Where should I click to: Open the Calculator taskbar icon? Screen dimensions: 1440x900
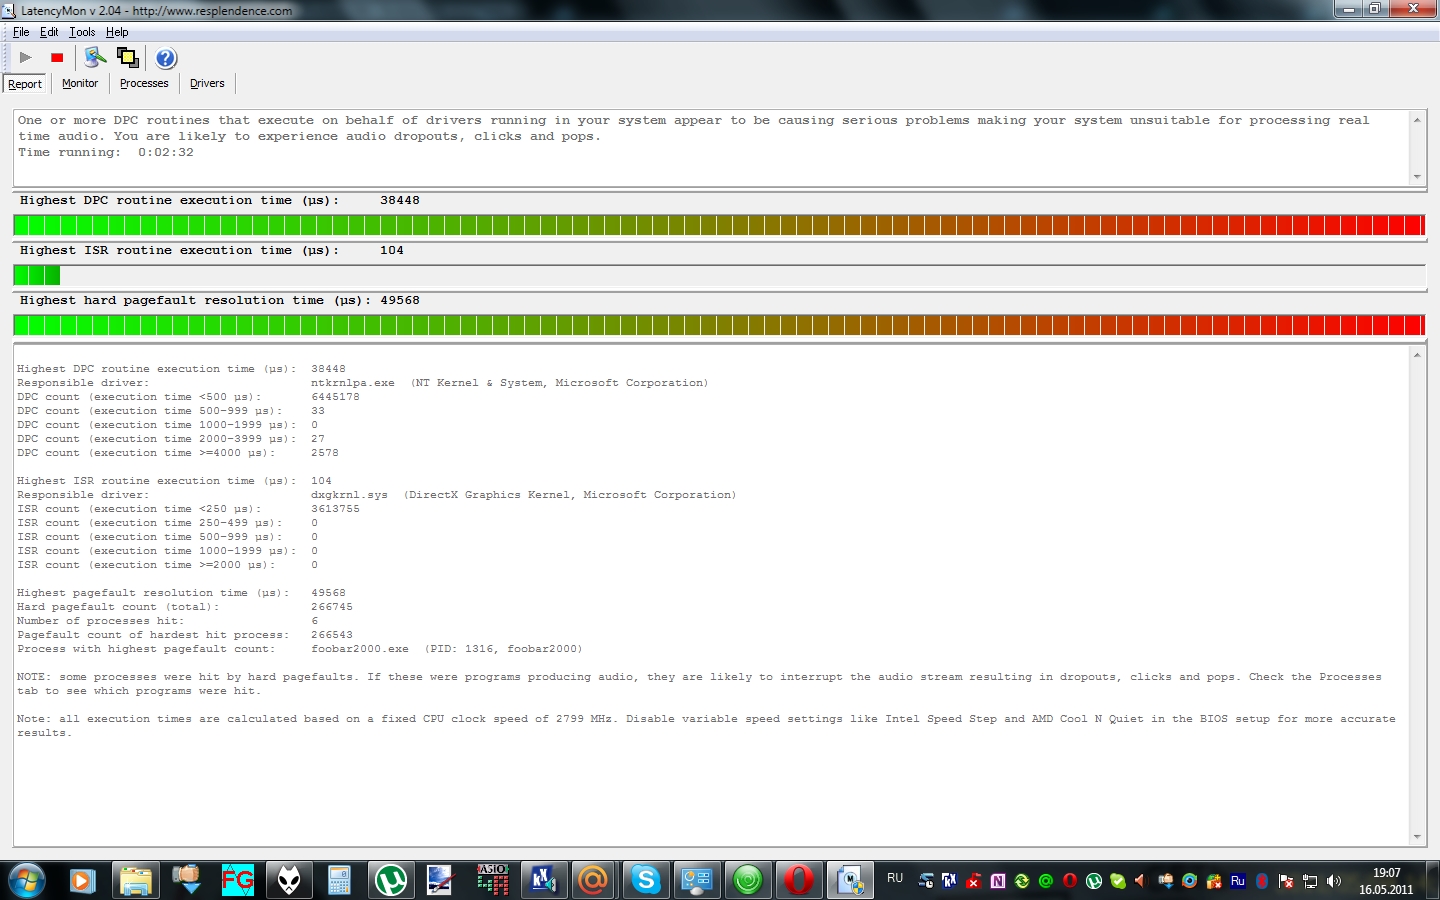point(340,880)
